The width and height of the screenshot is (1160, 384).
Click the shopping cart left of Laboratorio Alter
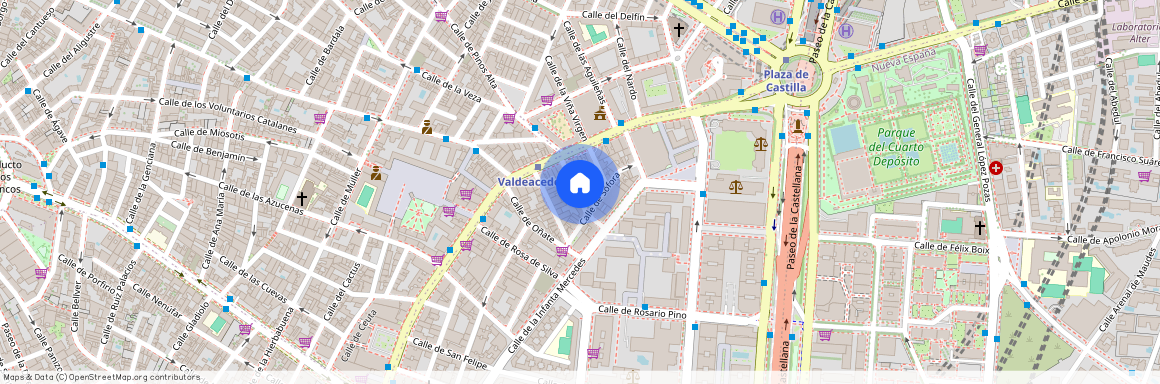pos(980,50)
